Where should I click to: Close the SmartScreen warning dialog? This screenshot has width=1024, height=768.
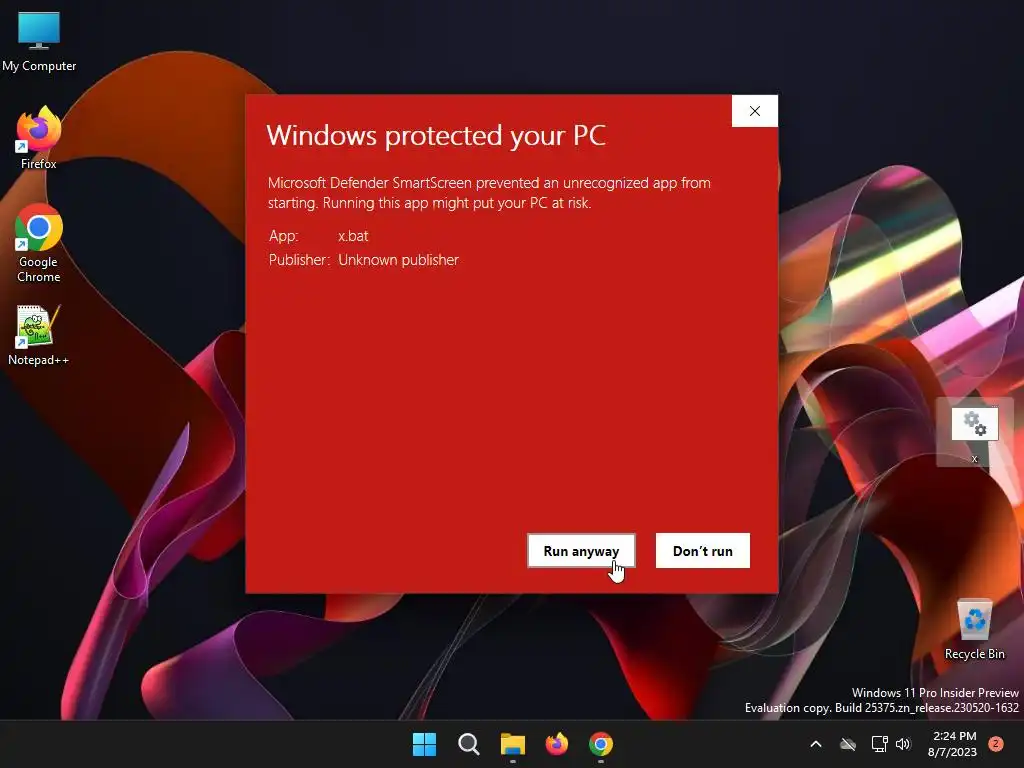click(754, 111)
